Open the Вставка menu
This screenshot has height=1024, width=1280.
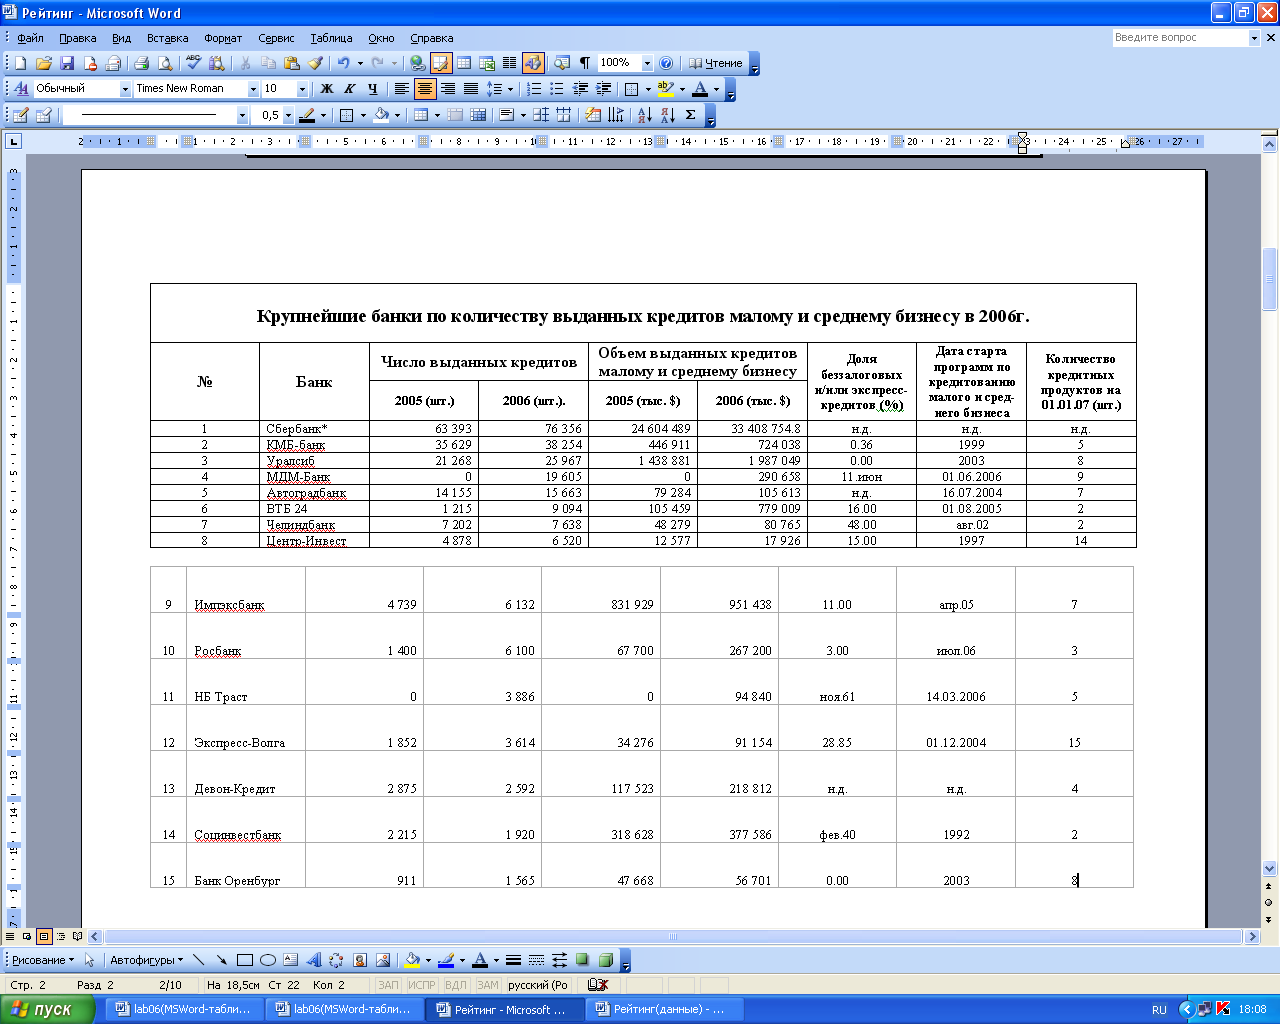pos(167,38)
